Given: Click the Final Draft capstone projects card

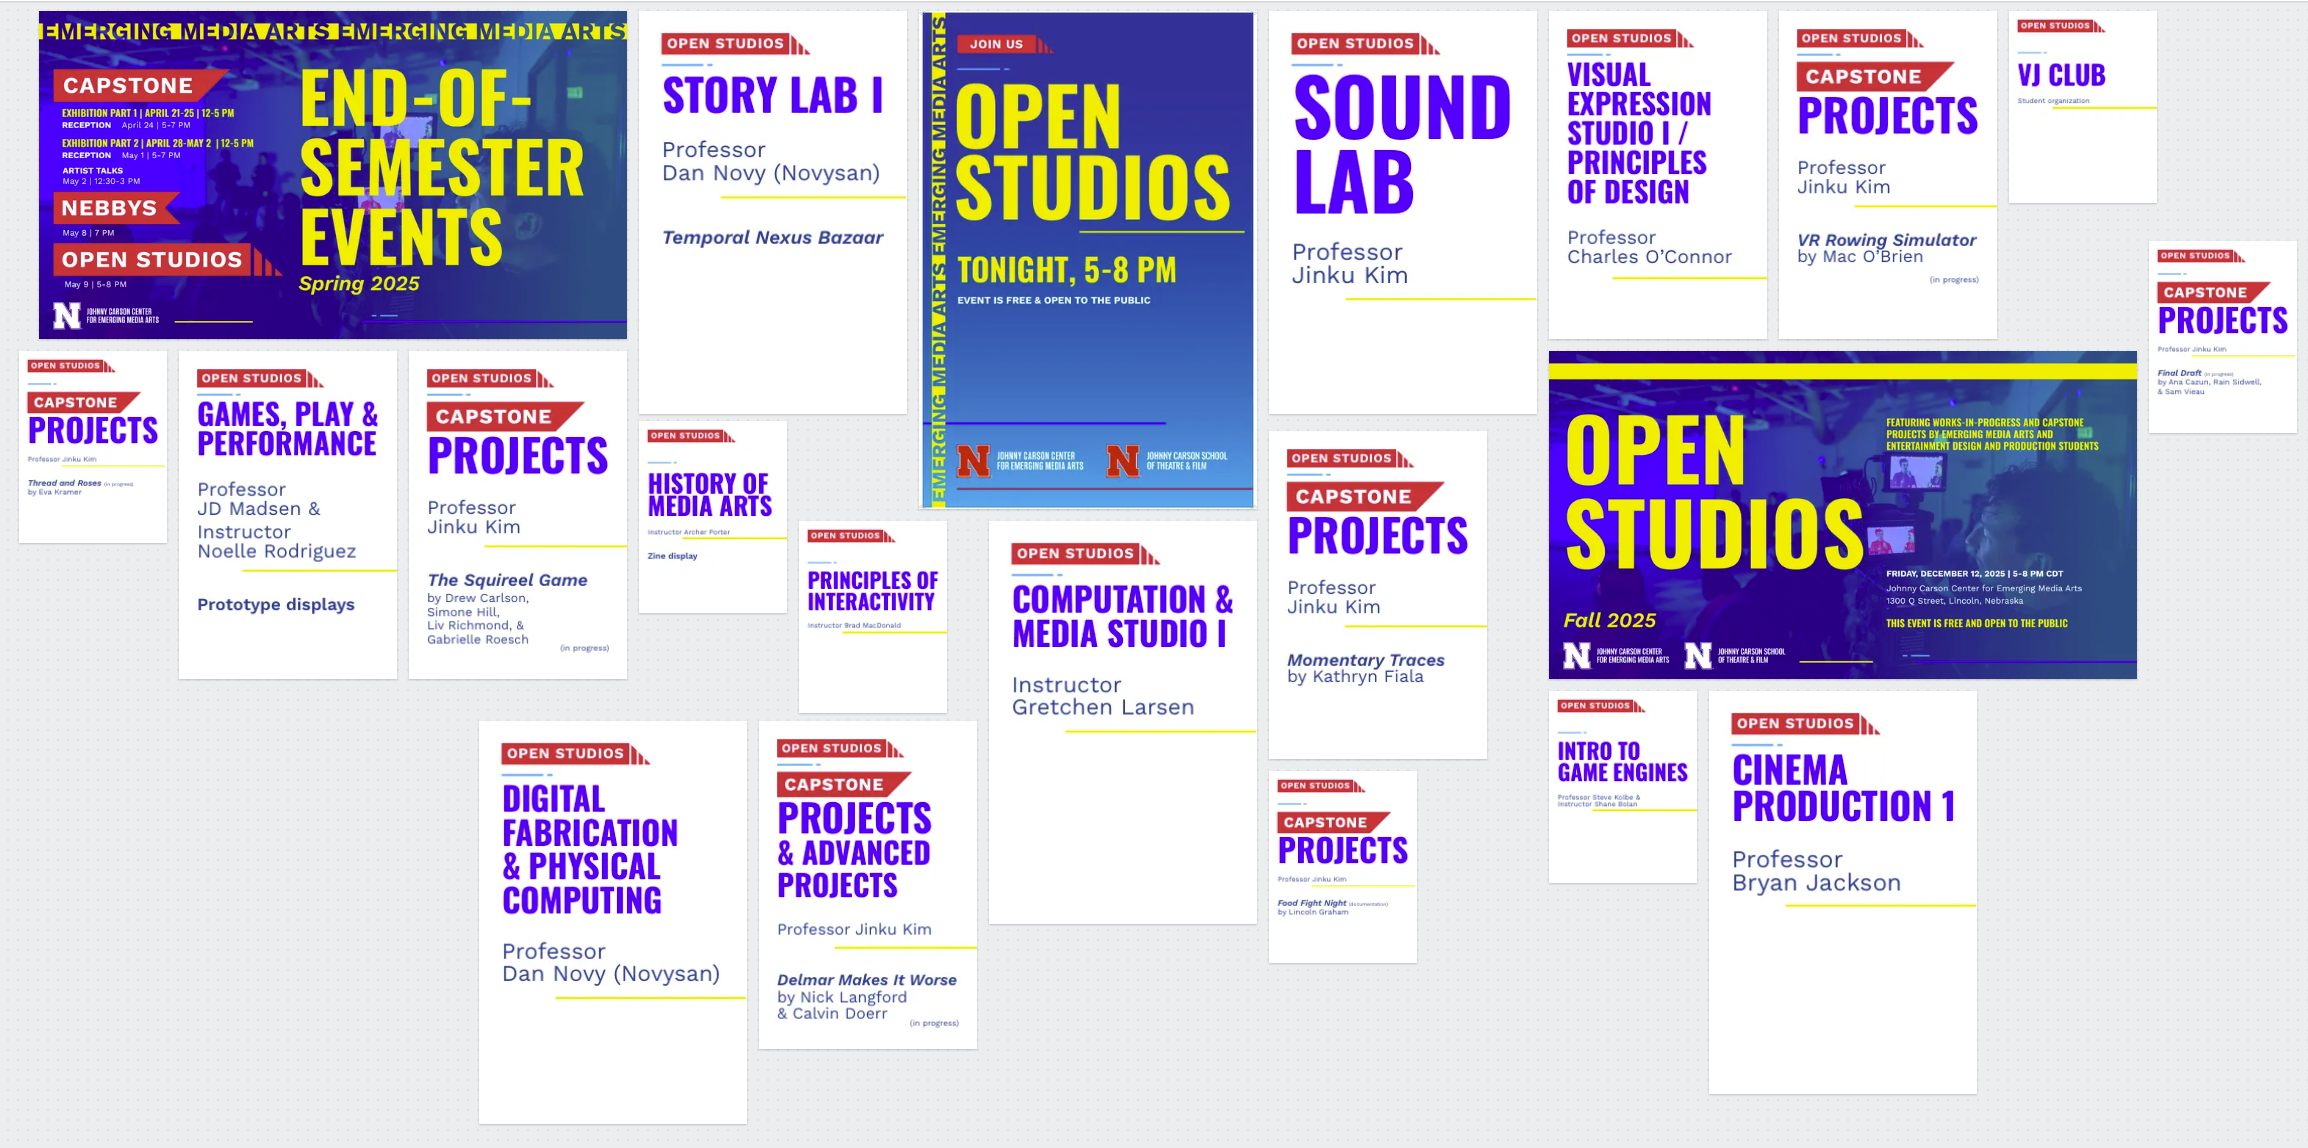Looking at the screenshot, I should click(x=2222, y=337).
